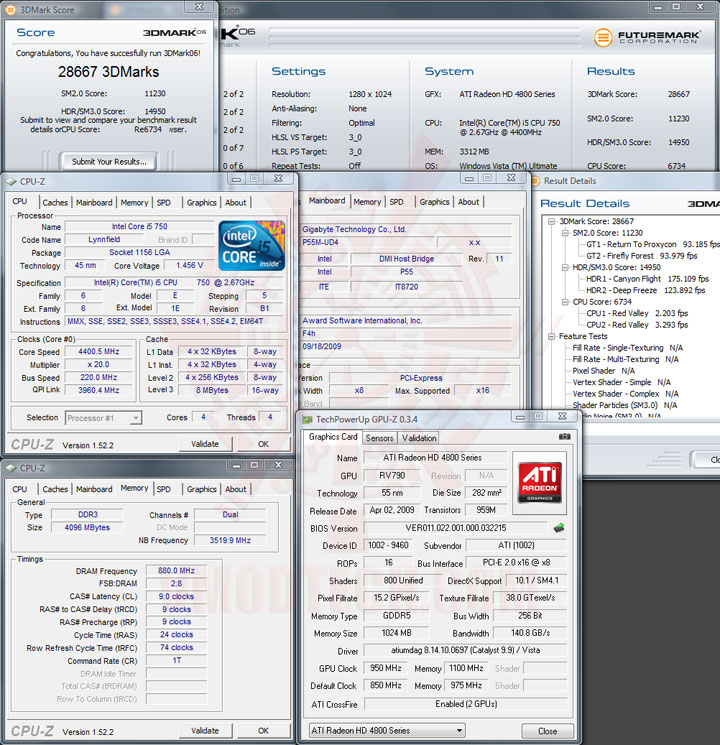Select CPU2 - Red Valley tree row
The image size is (720, 745).
(637, 325)
